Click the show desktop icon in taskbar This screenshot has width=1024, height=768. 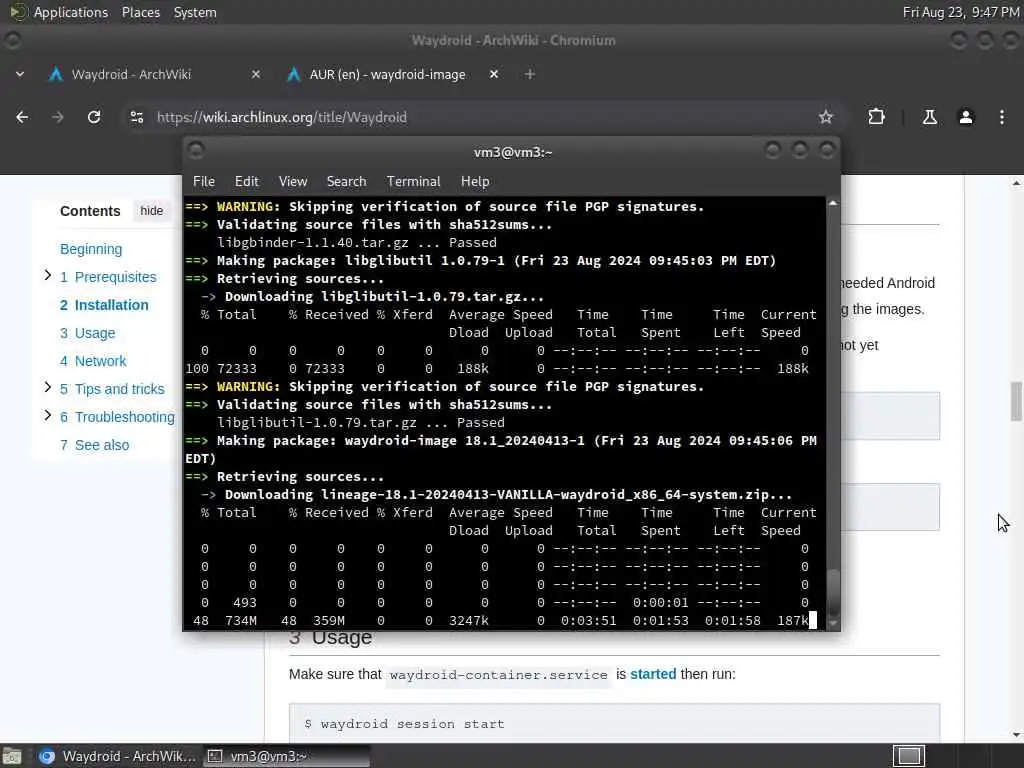pos(12,756)
